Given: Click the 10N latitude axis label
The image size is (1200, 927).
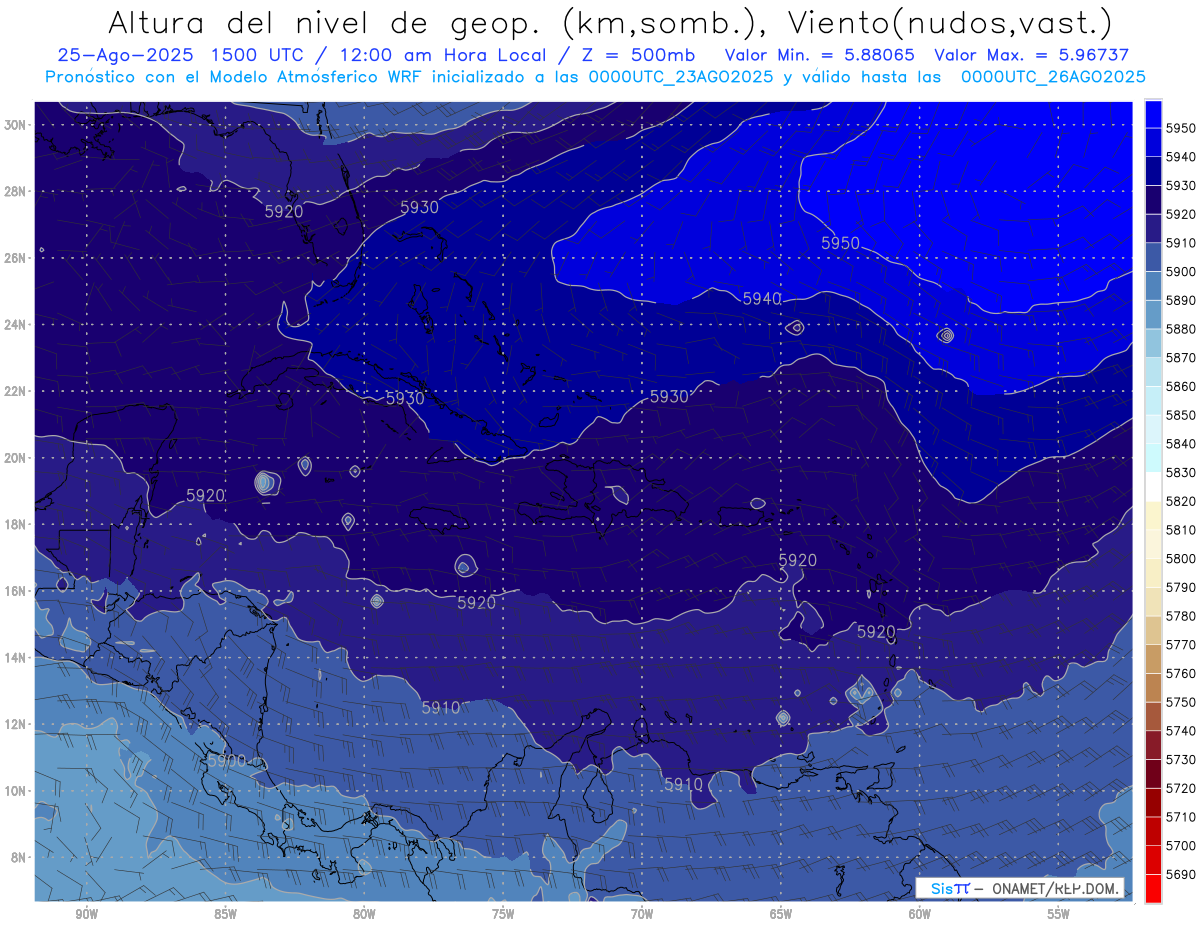Looking at the screenshot, I should click(15, 790).
